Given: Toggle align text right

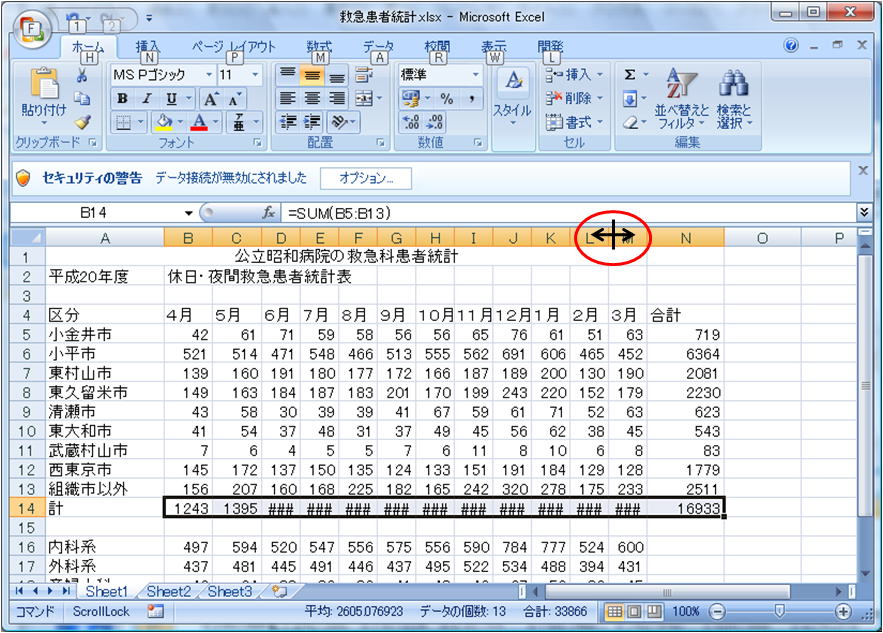Looking at the screenshot, I should 337,99.
